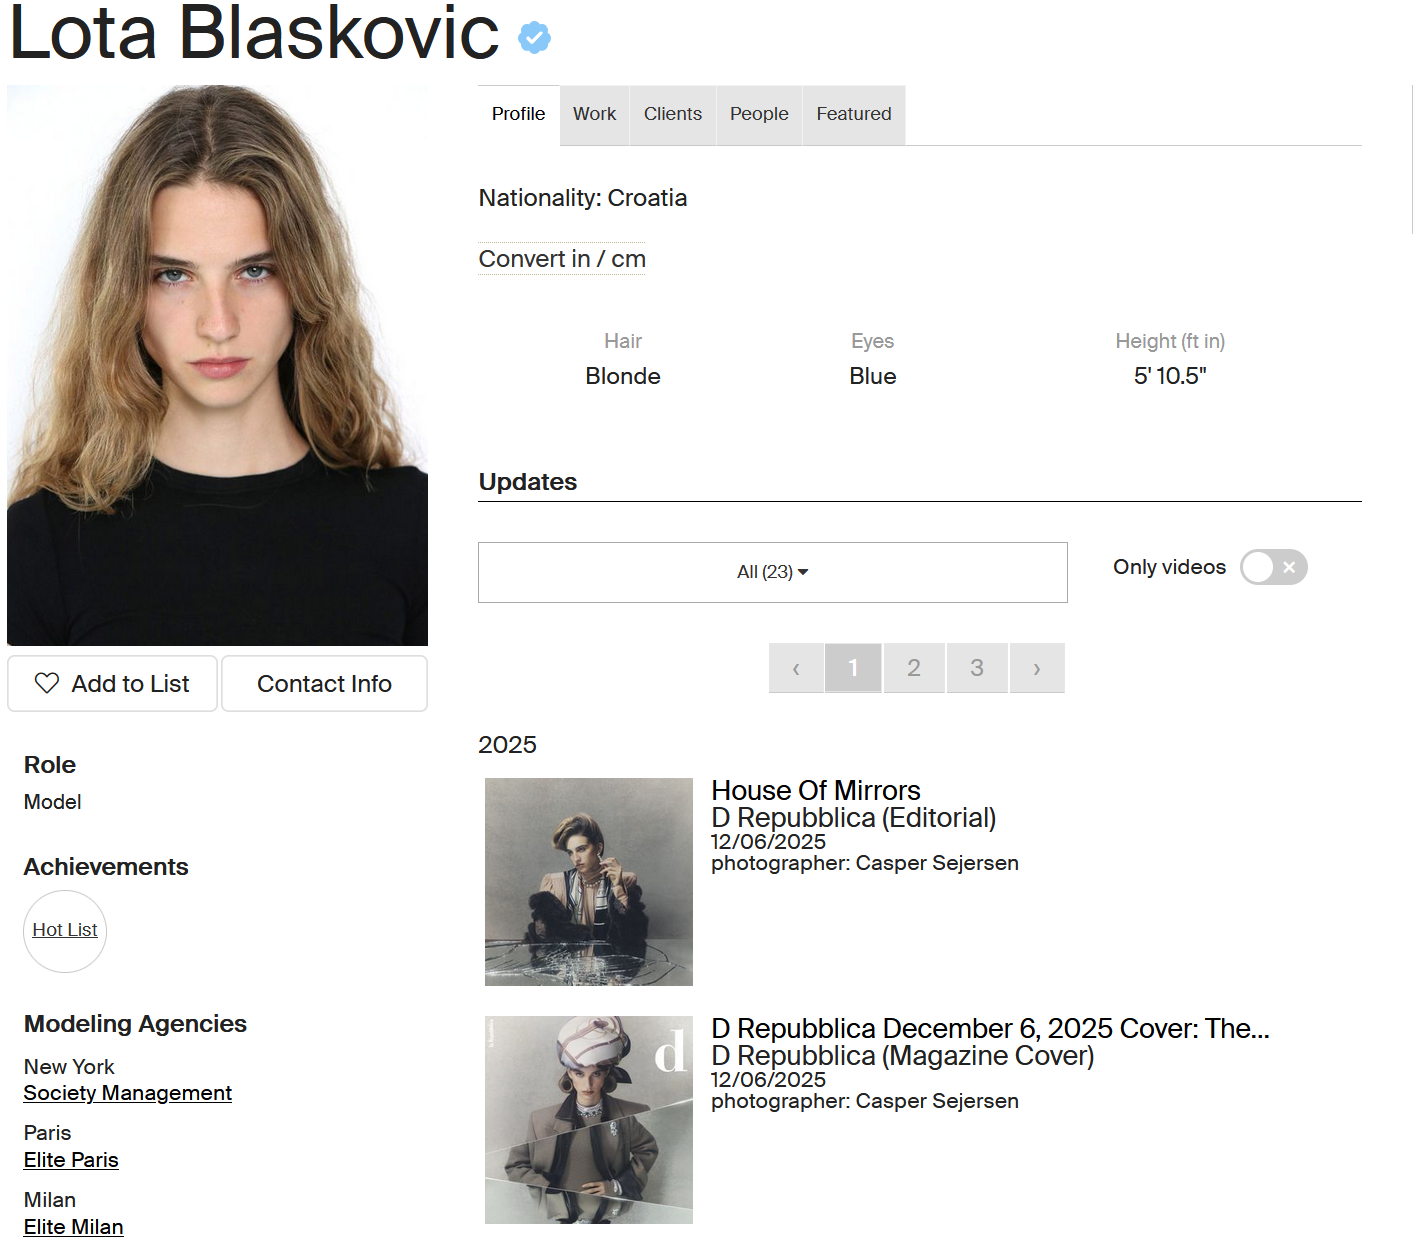Screen dimensions: 1416x1246
Task: Open D Repubblica magazine cover thumbnail
Action: pos(589,1120)
